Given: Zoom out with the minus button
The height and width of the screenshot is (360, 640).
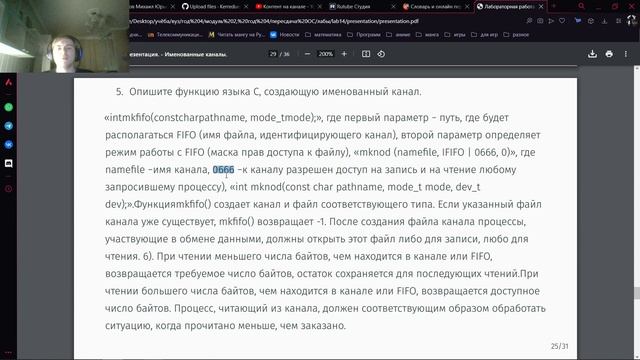Looking at the screenshot, I should (307, 54).
